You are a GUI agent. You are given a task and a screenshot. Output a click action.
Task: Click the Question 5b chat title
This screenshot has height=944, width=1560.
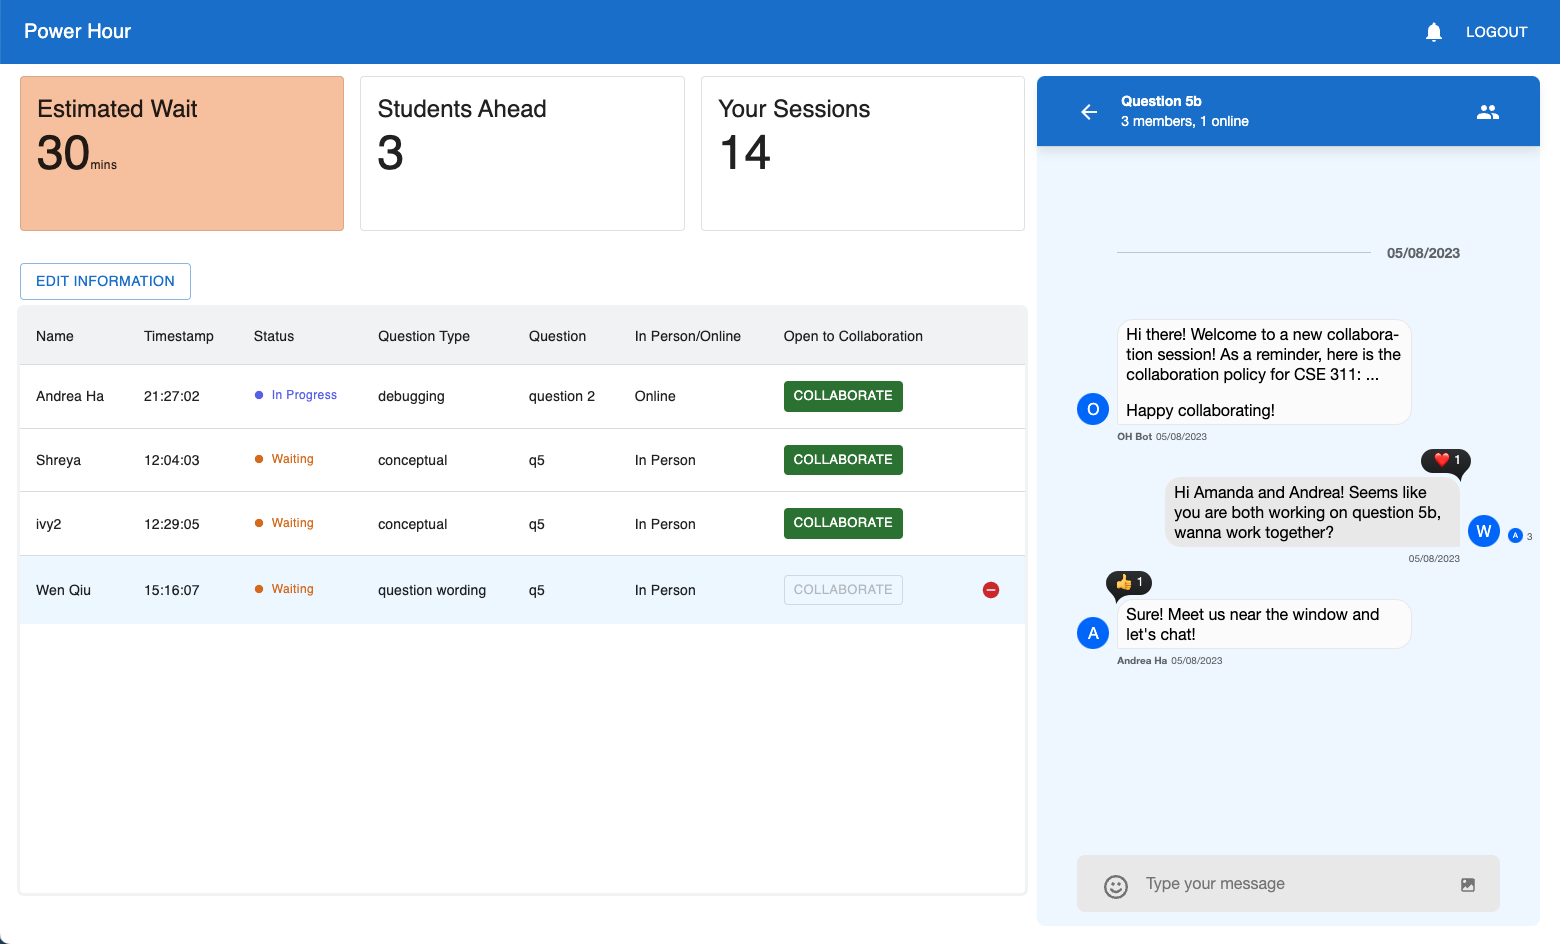1161,101
